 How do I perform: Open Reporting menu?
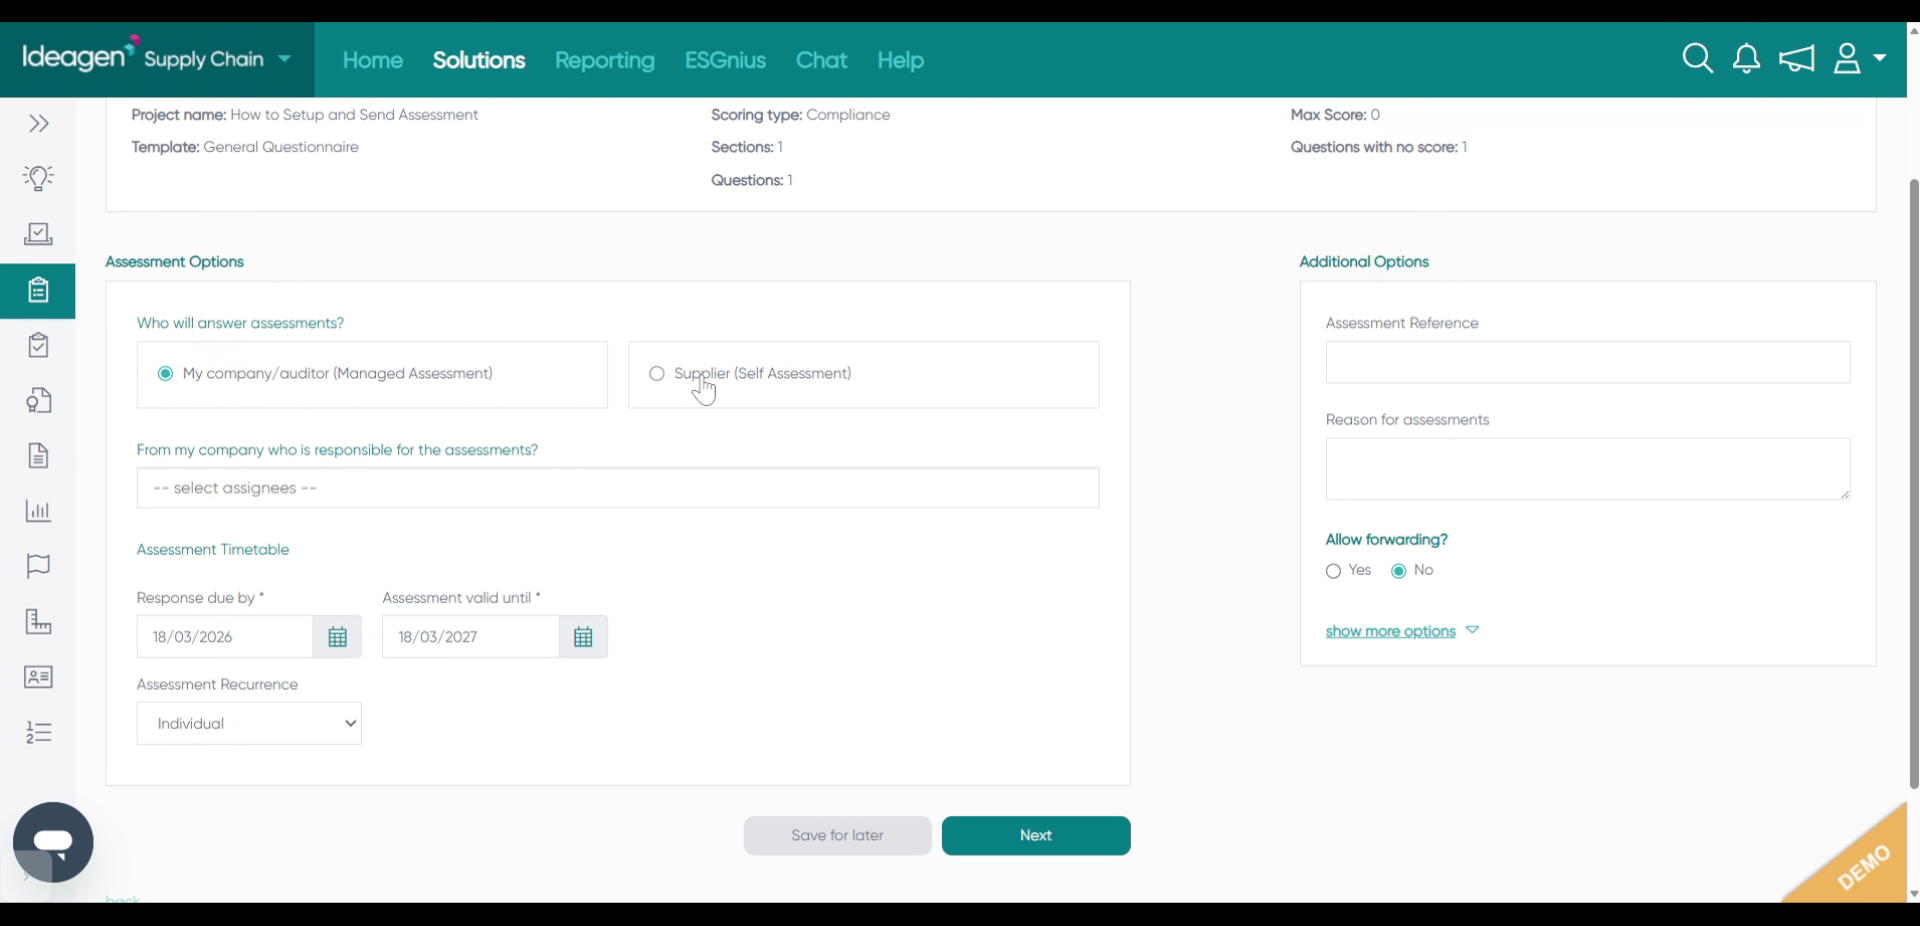click(x=605, y=60)
